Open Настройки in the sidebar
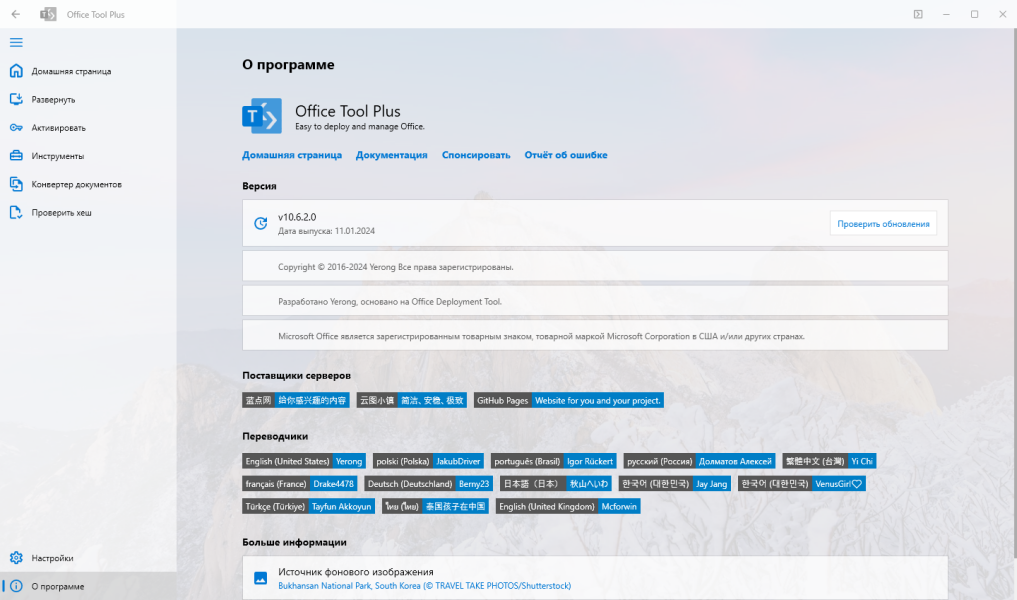Viewport: 1017px width, 600px height. (88, 558)
